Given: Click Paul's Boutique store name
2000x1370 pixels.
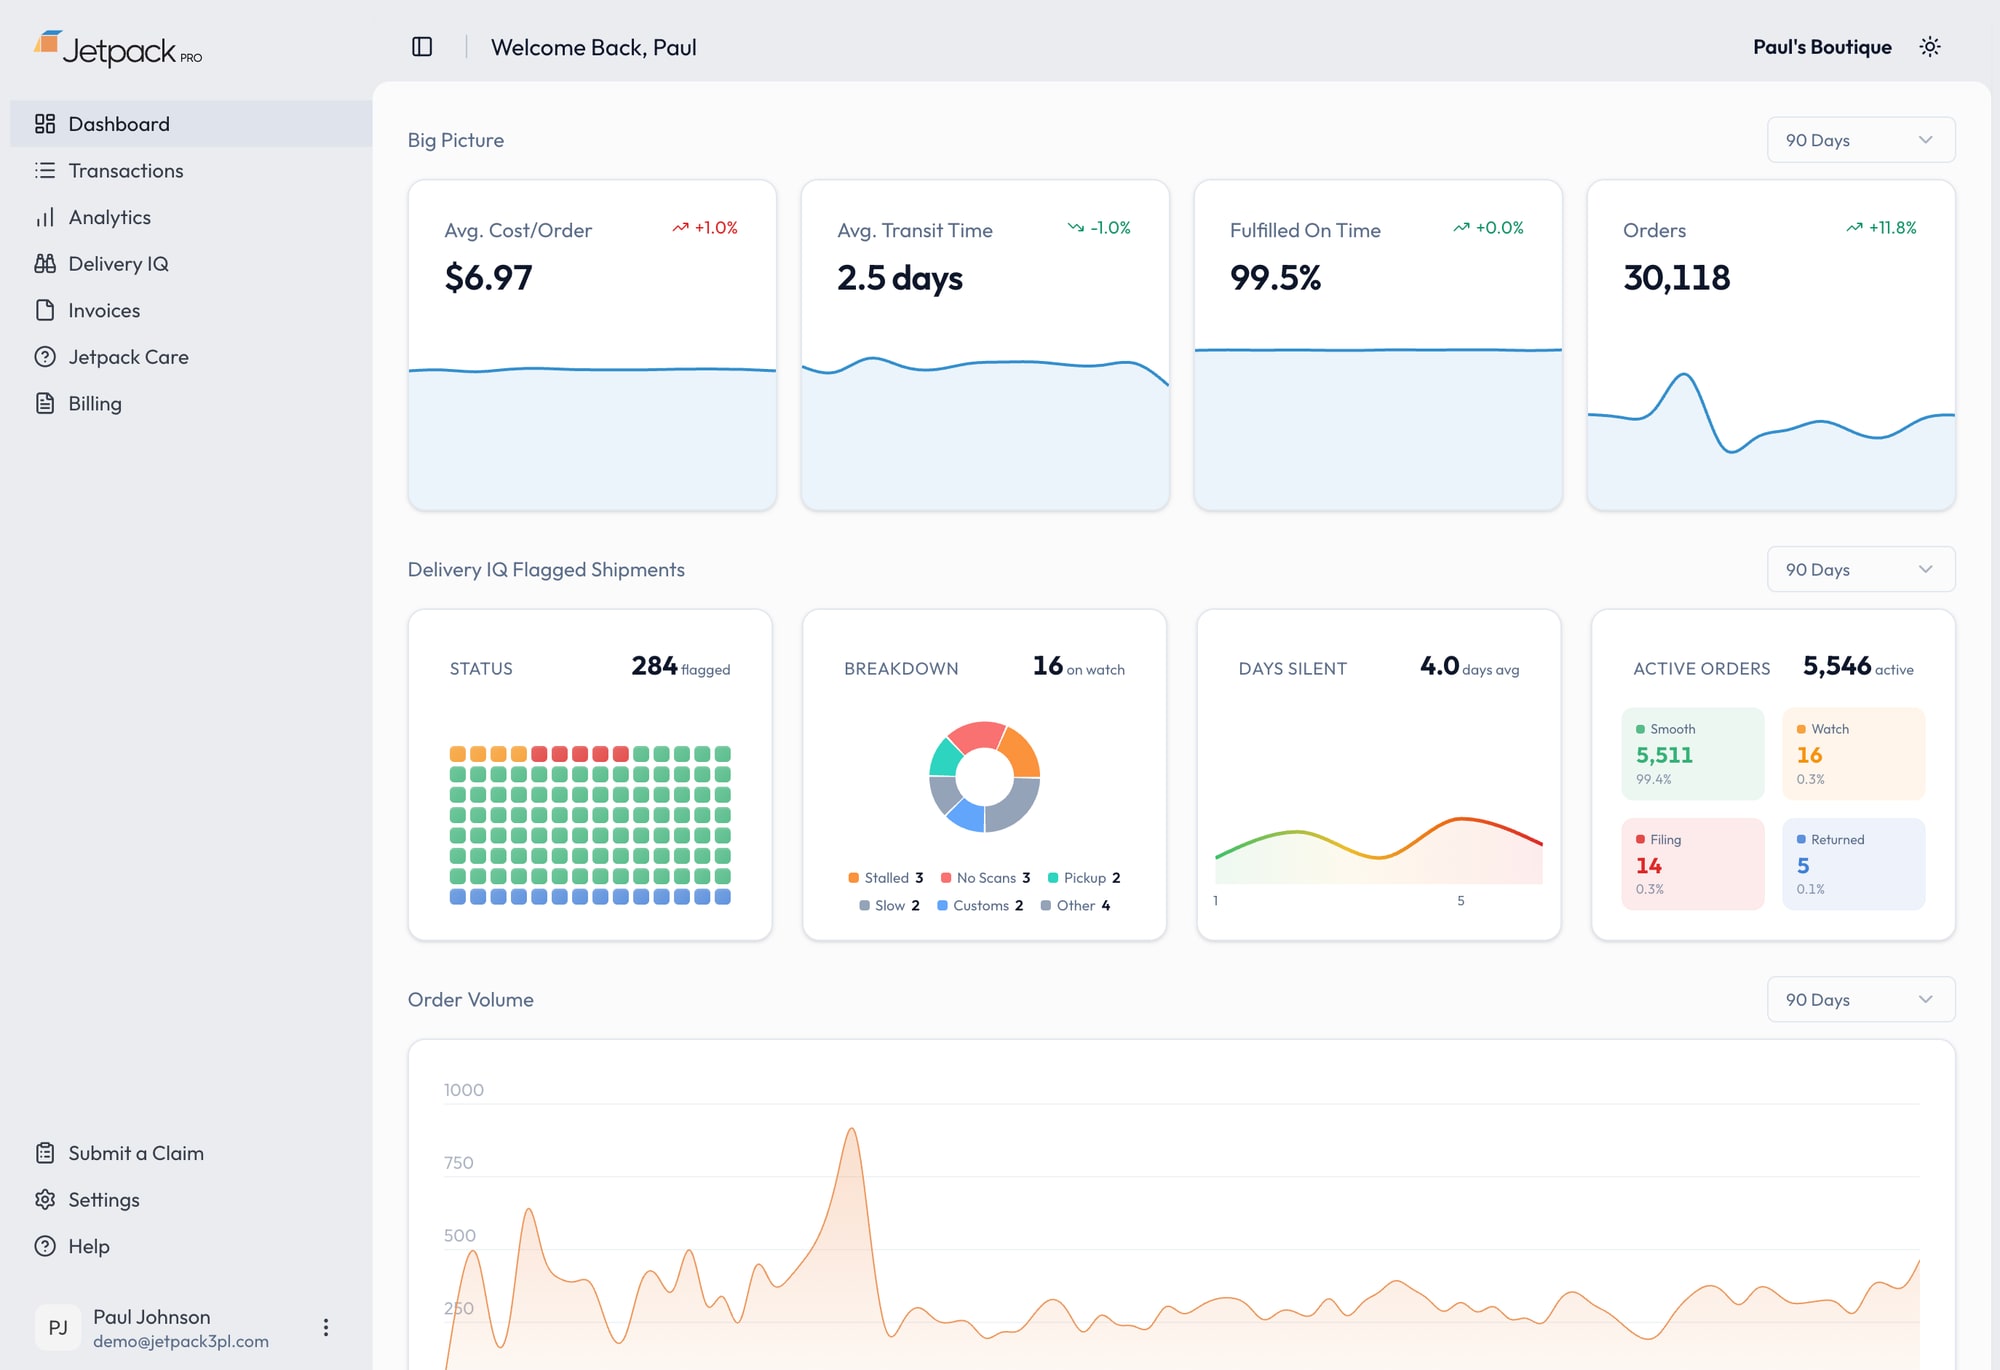Looking at the screenshot, I should (x=1822, y=47).
